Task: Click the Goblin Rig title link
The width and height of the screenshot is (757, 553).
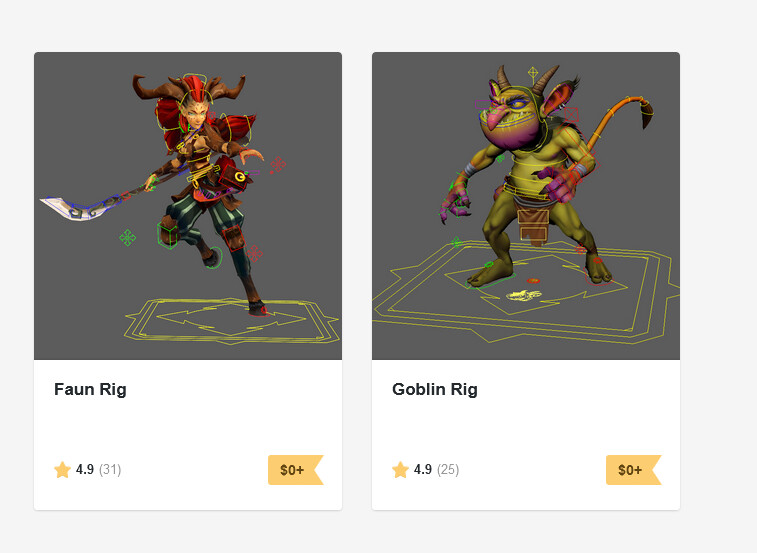Action: click(435, 389)
